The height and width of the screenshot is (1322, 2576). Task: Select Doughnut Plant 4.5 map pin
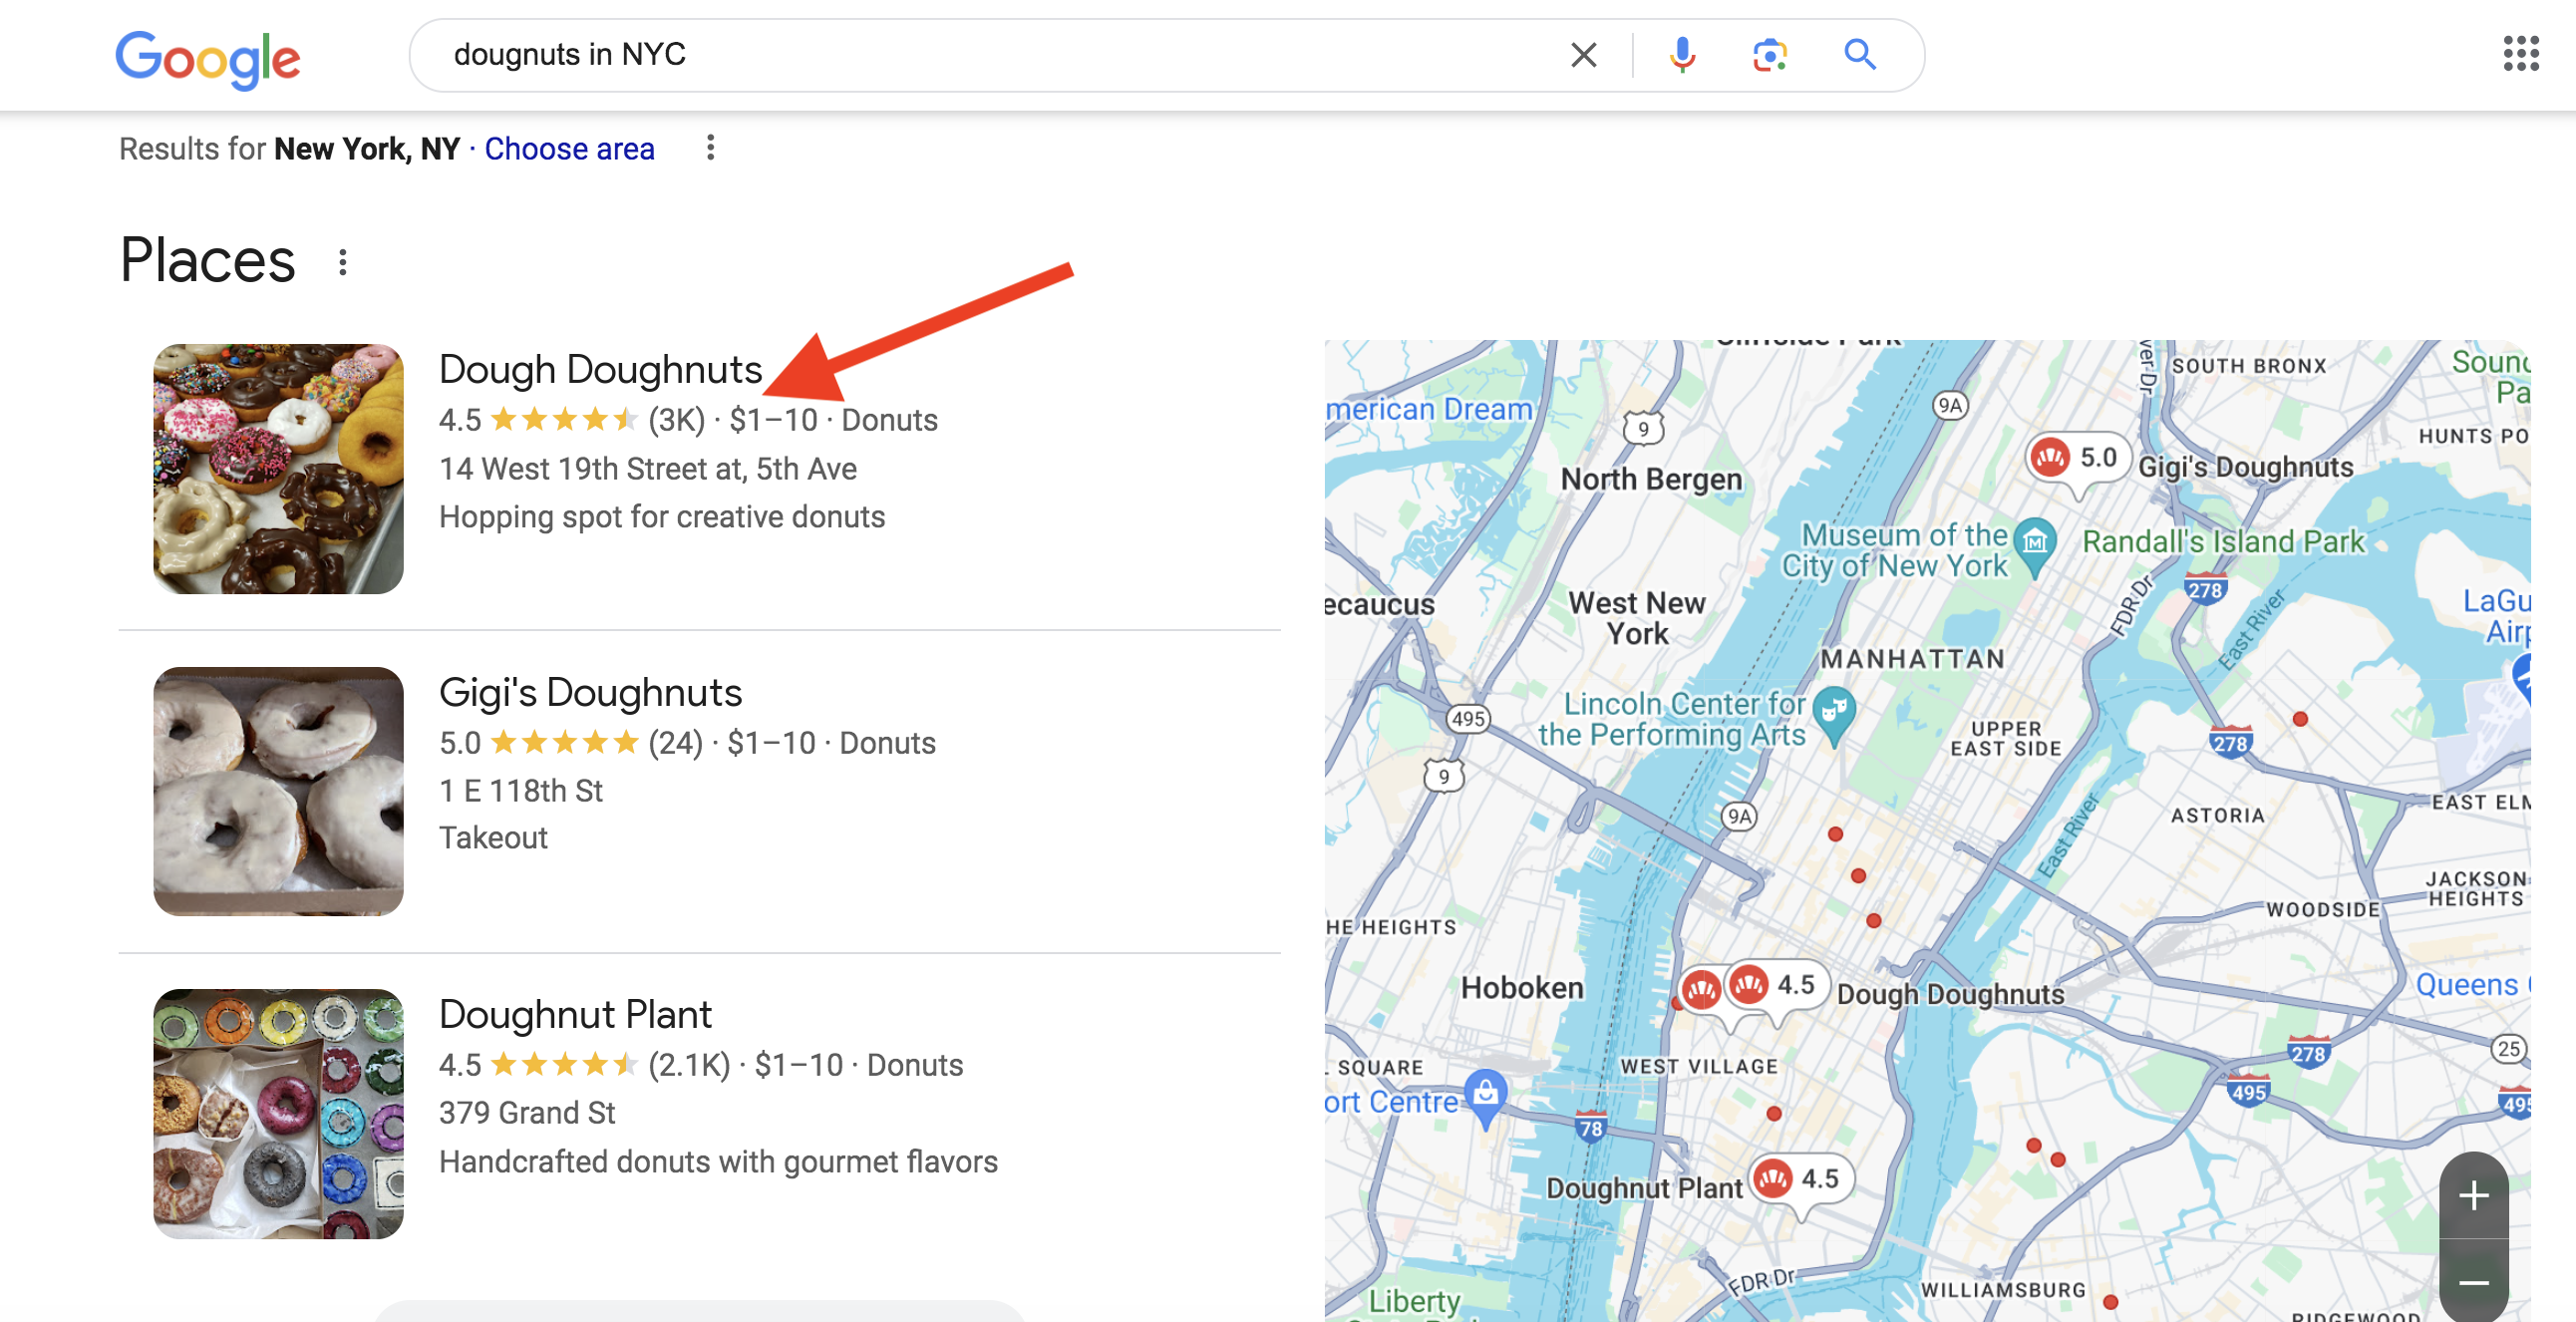tap(1800, 1181)
